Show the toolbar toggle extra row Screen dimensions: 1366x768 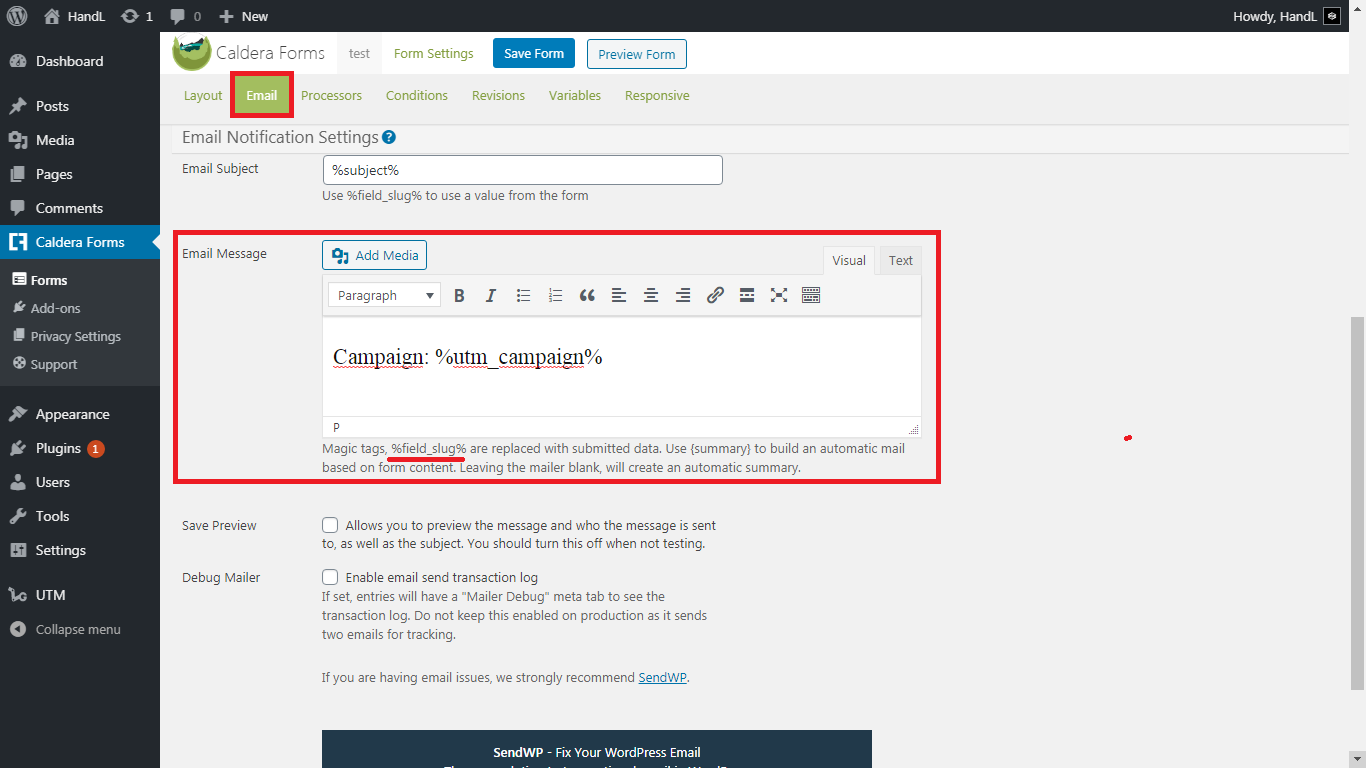811,295
